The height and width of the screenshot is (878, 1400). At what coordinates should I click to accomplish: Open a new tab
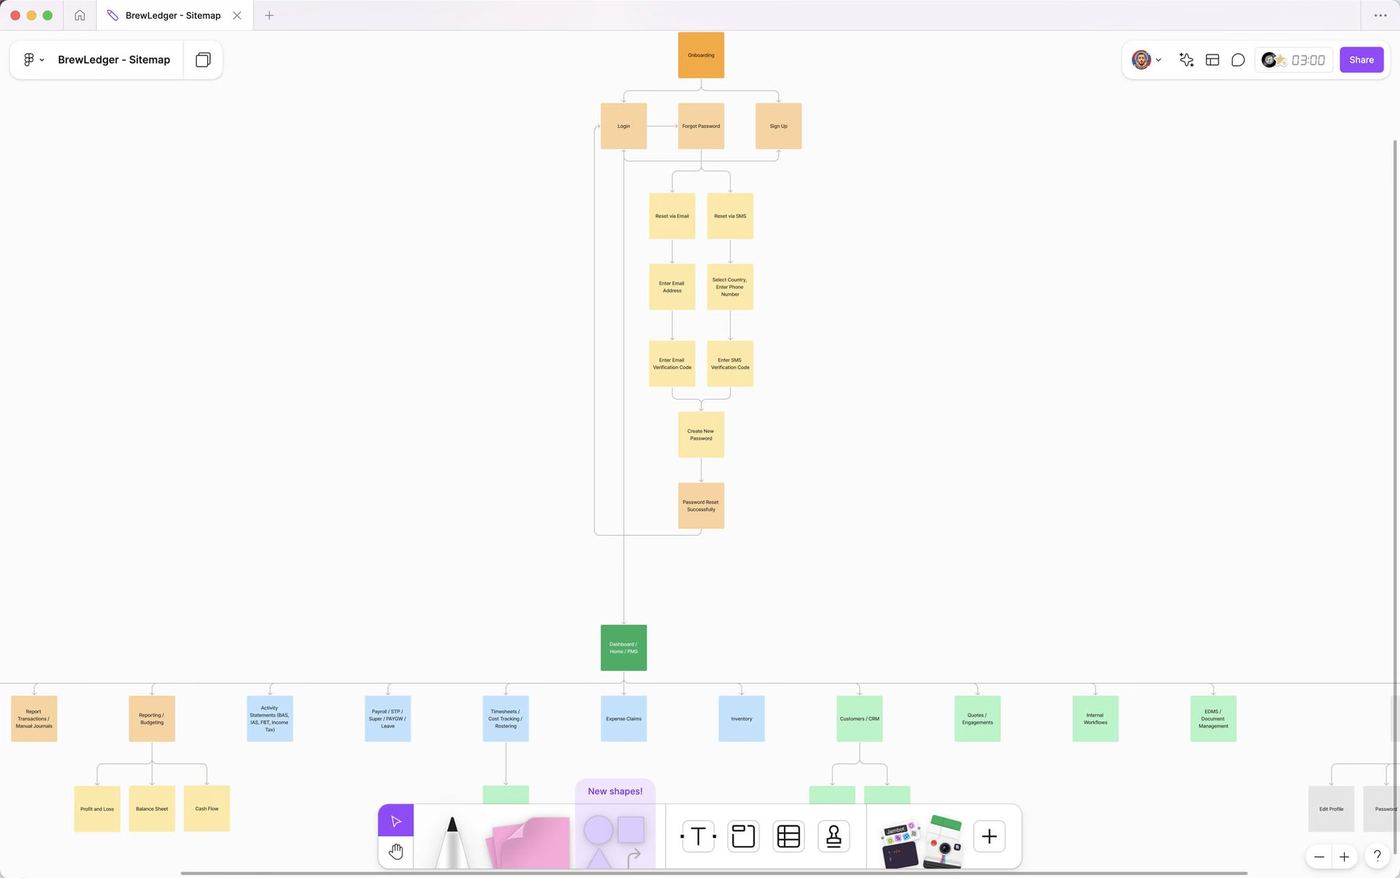tap(269, 15)
